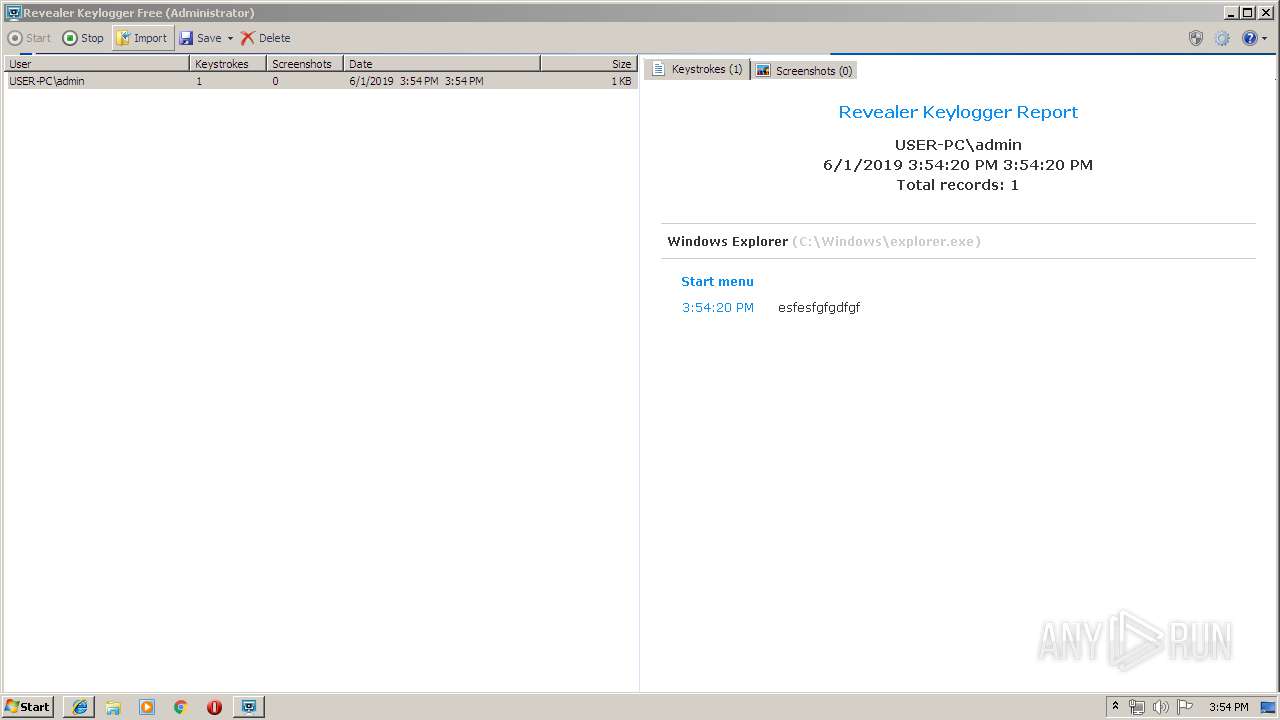Viewport: 1280px width, 720px height.
Task: Click the volume speaker tray icon
Action: point(1160,707)
